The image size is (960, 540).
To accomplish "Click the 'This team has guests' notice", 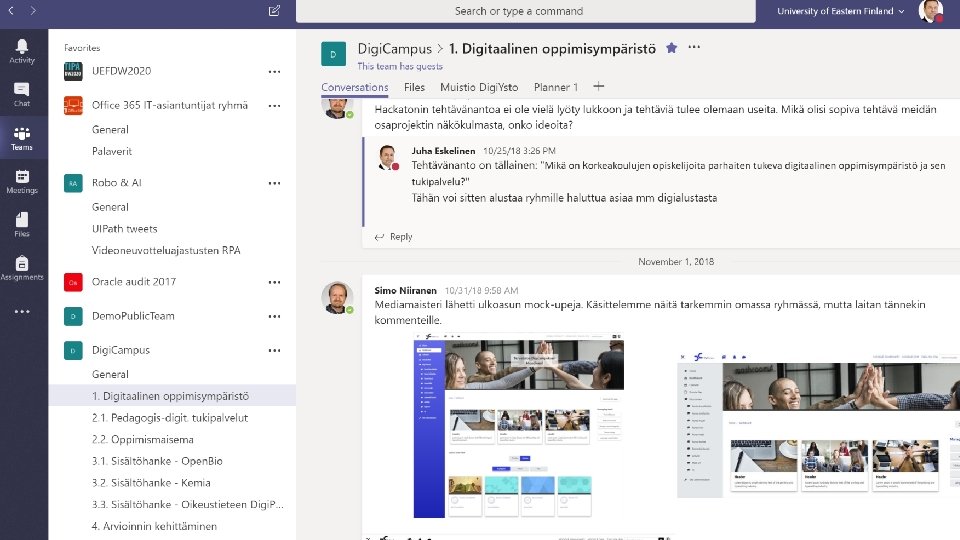I will click(400, 66).
